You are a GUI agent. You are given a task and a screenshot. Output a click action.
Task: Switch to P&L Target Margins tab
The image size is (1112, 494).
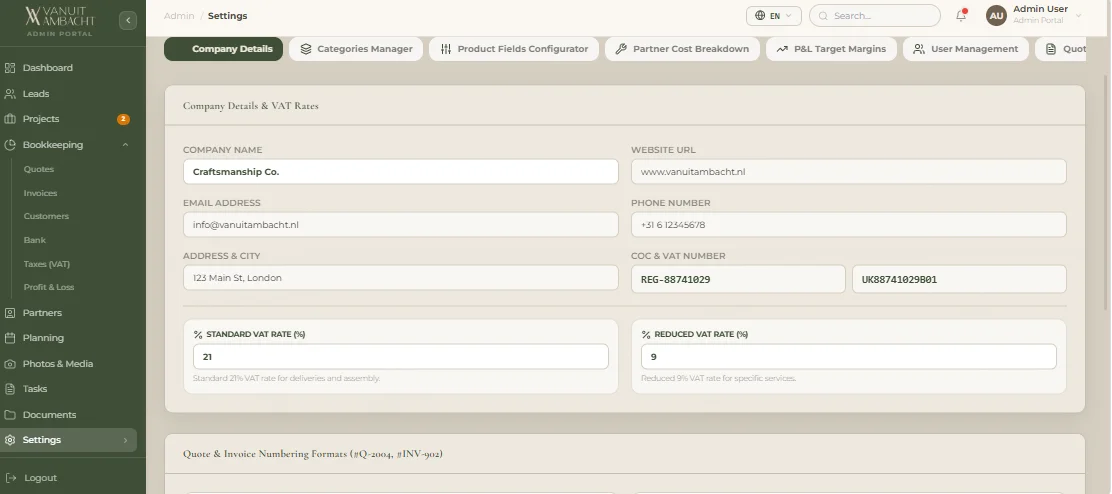[831, 49]
